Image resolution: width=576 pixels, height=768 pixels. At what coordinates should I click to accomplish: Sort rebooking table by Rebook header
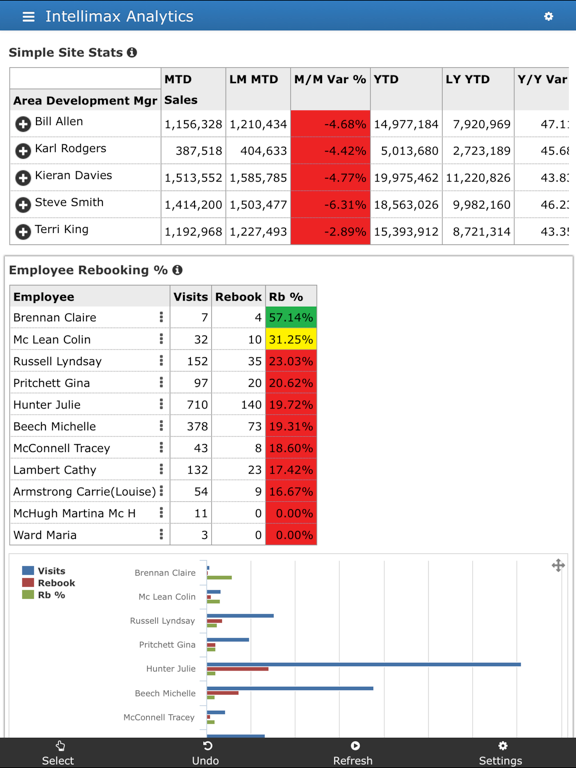click(x=239, y=296)
